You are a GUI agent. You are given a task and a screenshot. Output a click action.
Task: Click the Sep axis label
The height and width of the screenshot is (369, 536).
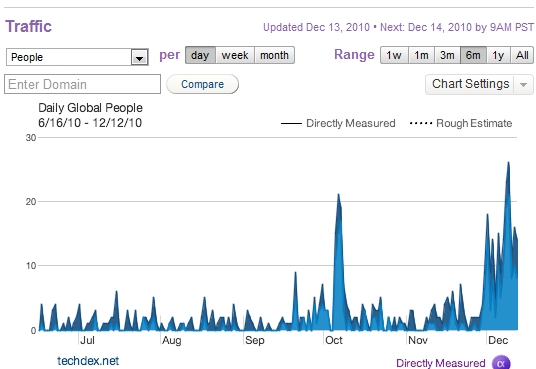point(255,340)
